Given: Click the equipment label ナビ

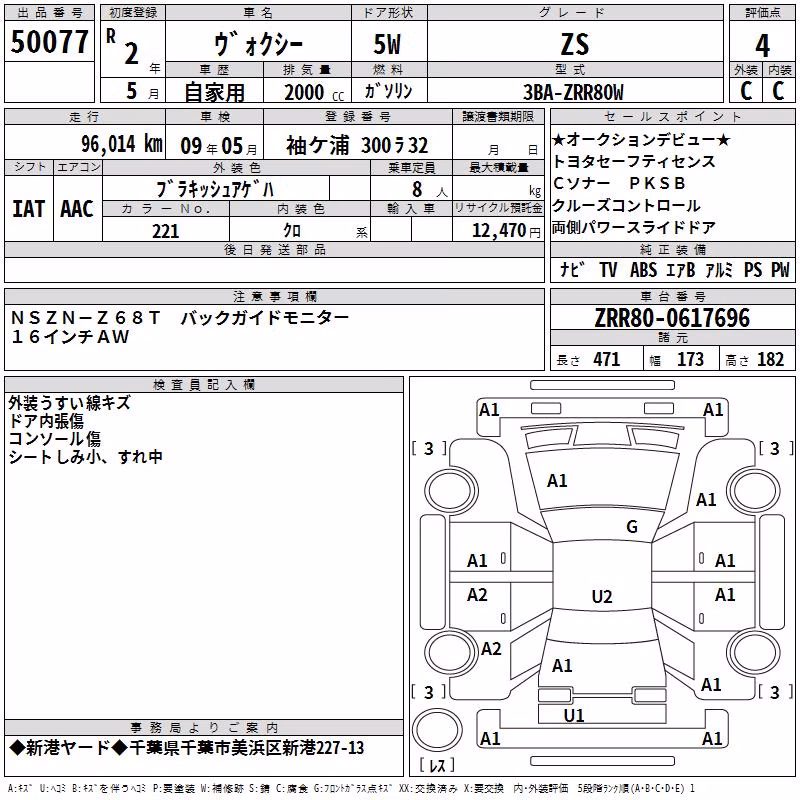Looking at the screenshot, I should [571, 270].
